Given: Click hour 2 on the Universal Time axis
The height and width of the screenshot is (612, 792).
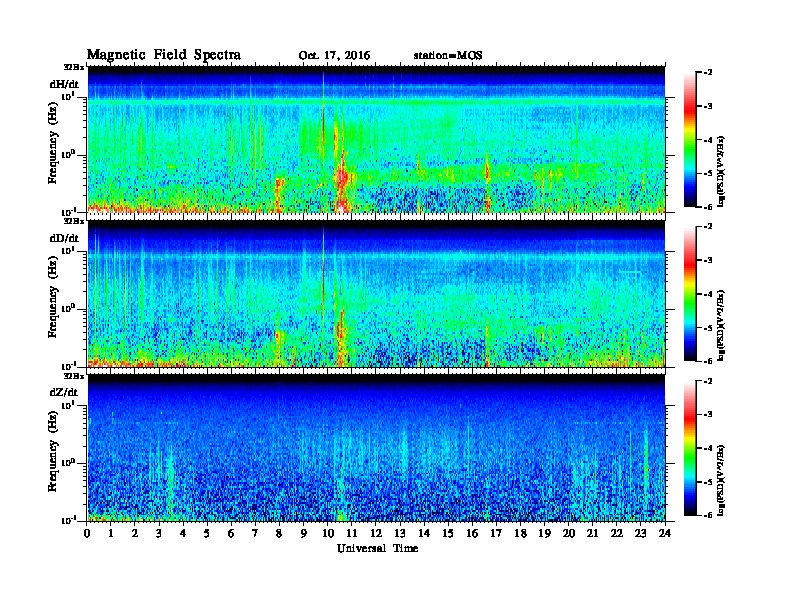Looking at the screenshot, I should coord(135,533).
